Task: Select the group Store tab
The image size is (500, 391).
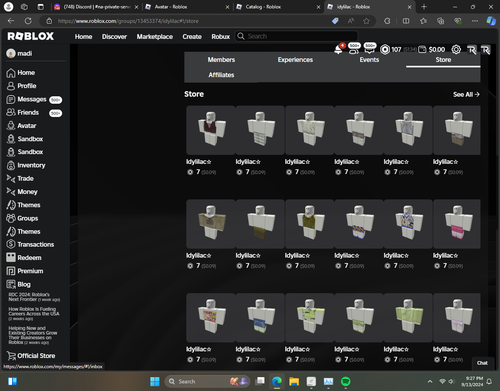Action: coord(443,60)
